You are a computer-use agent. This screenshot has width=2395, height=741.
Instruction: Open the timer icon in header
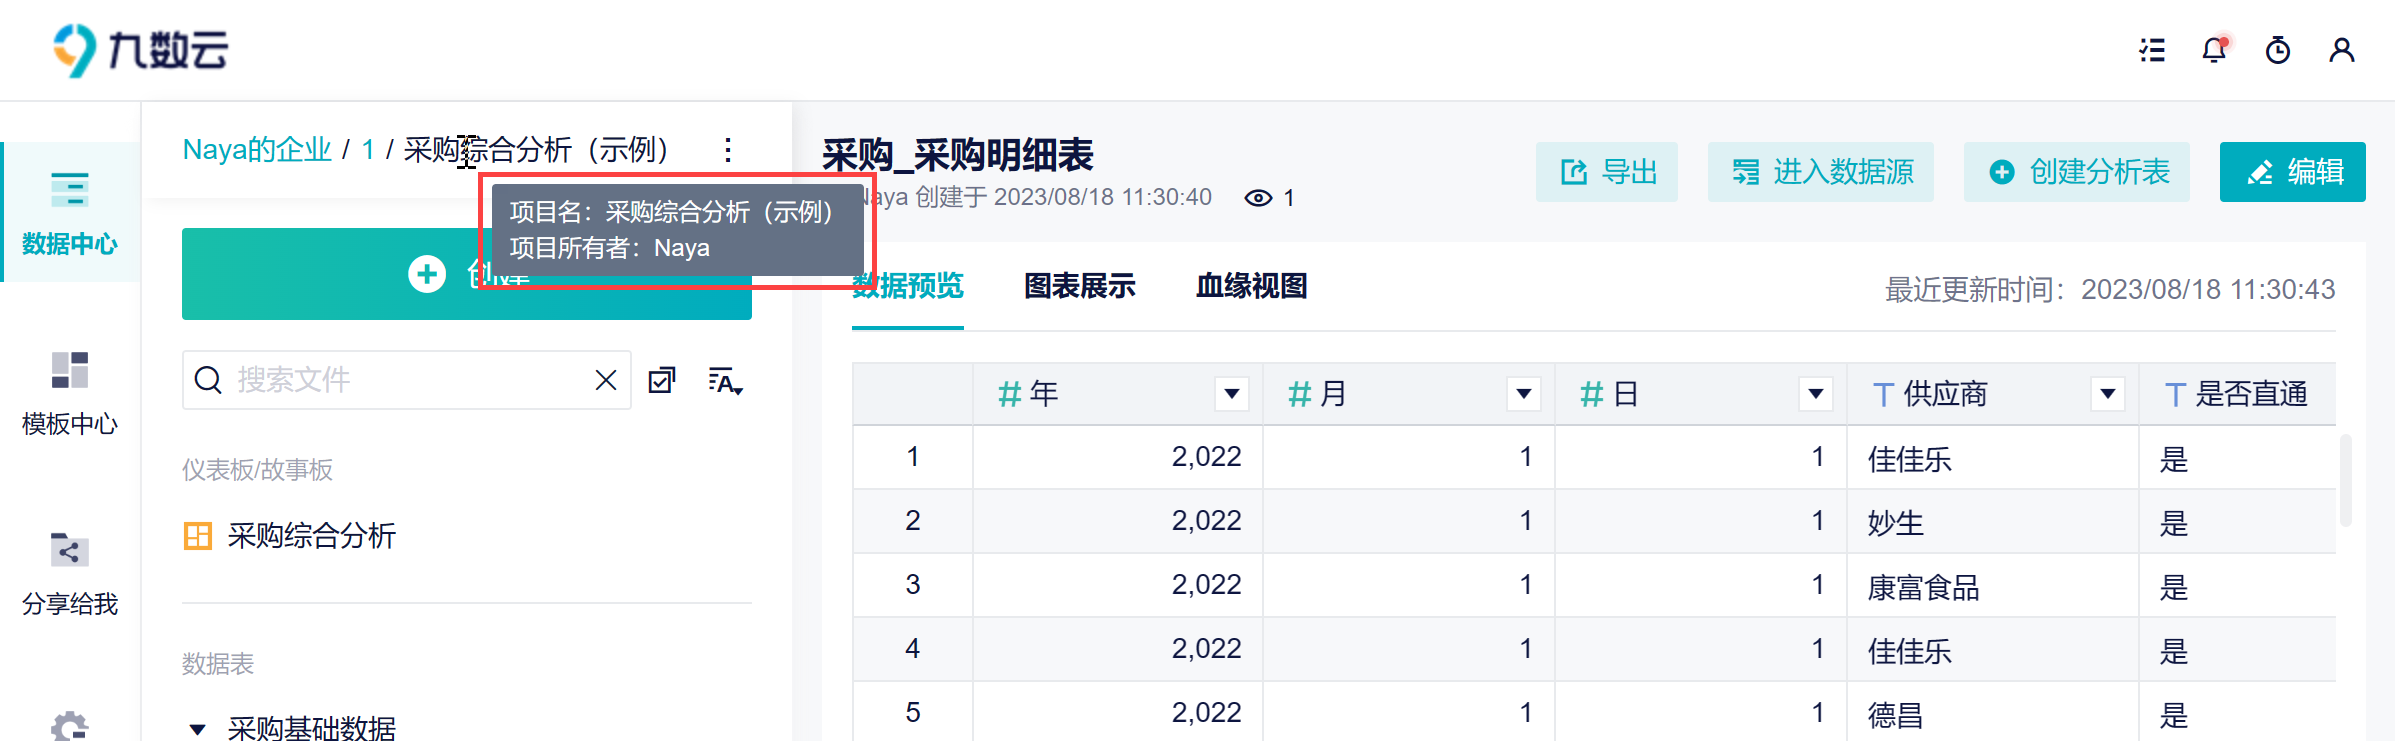pos(2278,50)
